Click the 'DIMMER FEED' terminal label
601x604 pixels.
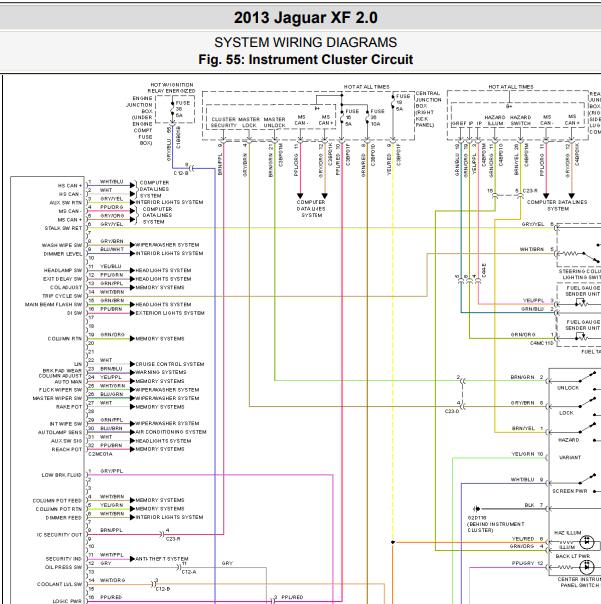point(64,518)
